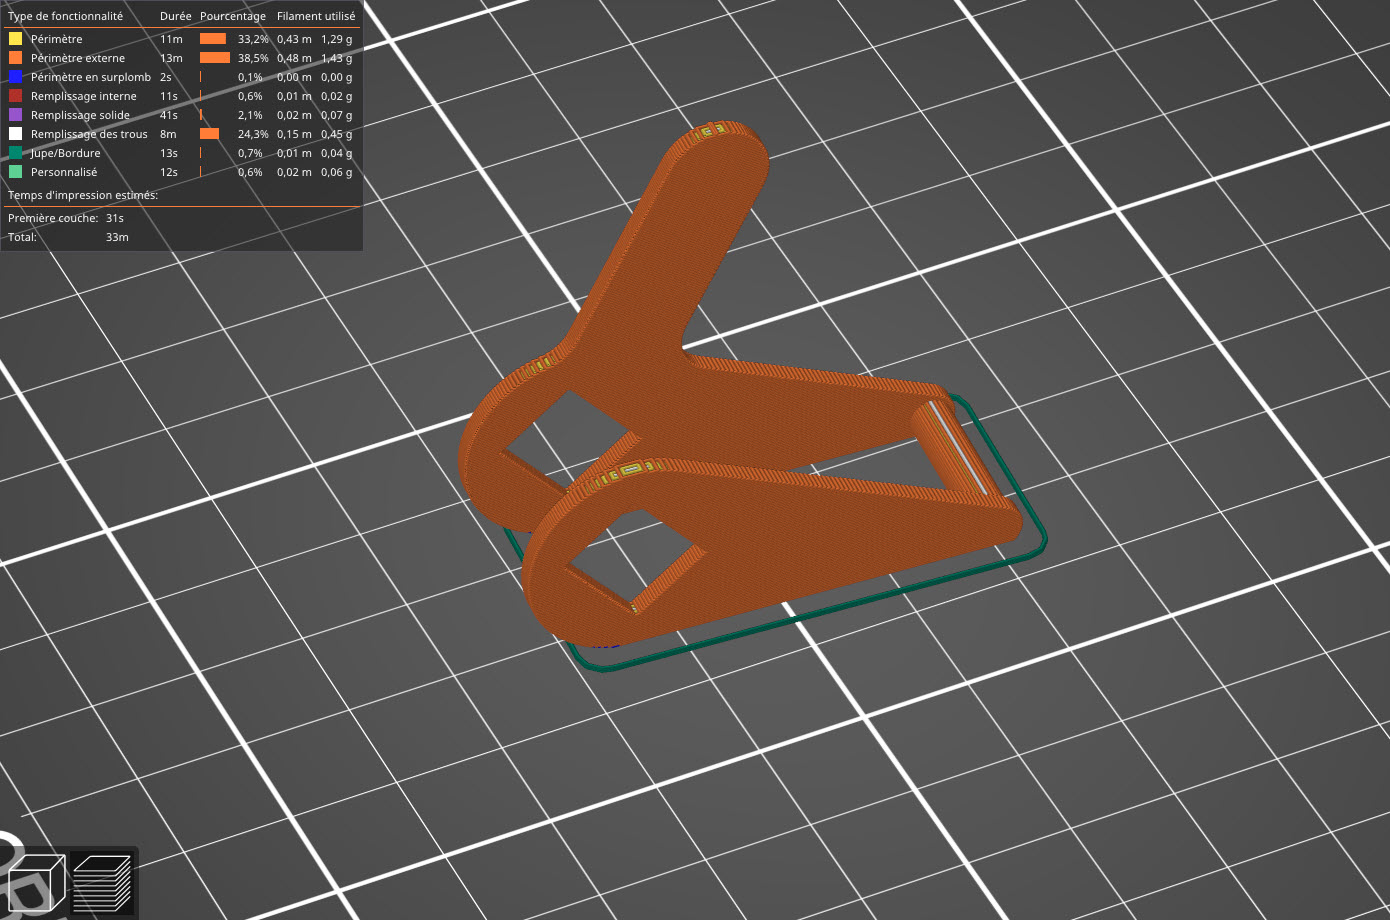Click the 24,3% percentage value
This screenshot has width=1390, height=920.
pos(253,134)
